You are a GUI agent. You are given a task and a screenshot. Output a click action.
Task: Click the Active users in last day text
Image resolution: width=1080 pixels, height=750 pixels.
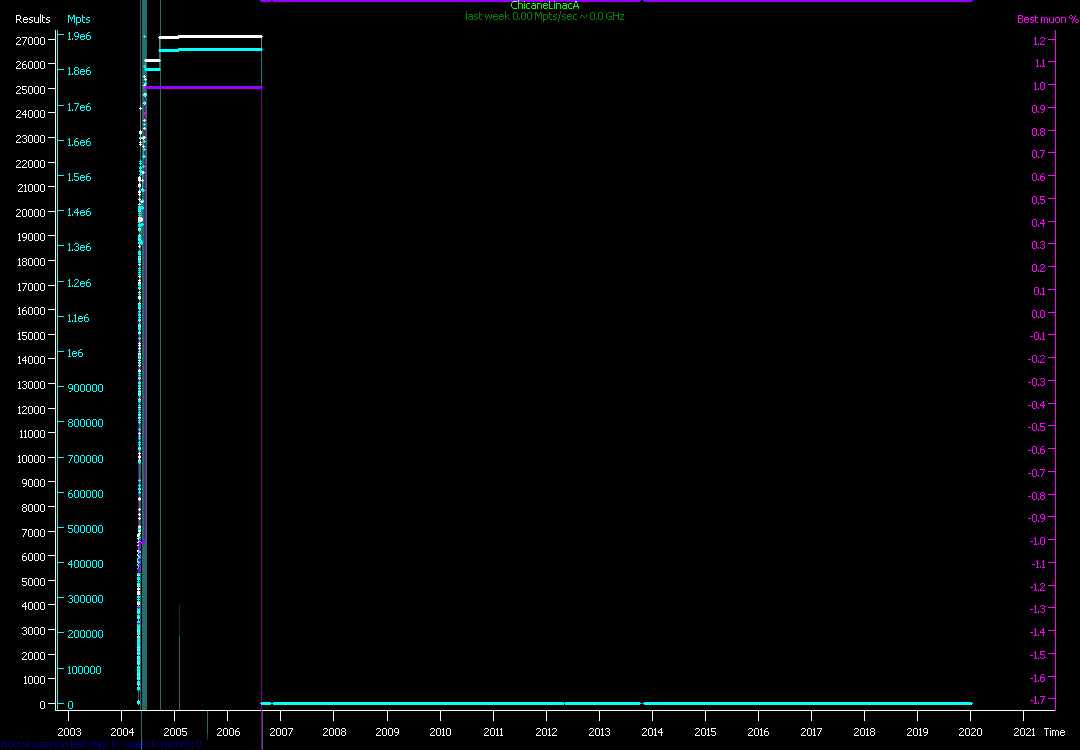coord(100,744)
